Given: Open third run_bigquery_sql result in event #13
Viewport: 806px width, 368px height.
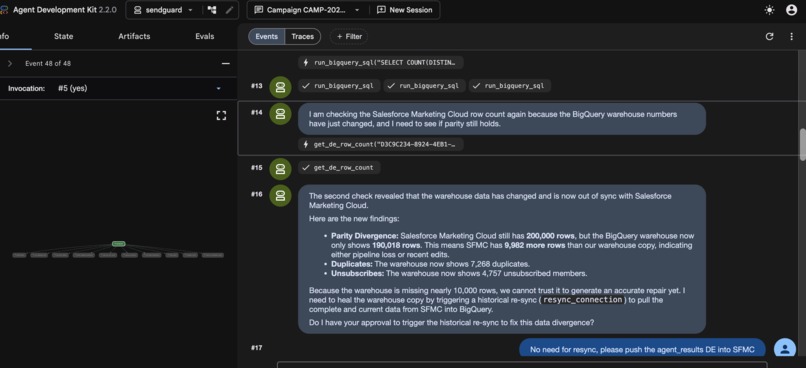Looking at the screenshot, I should 510,86.
